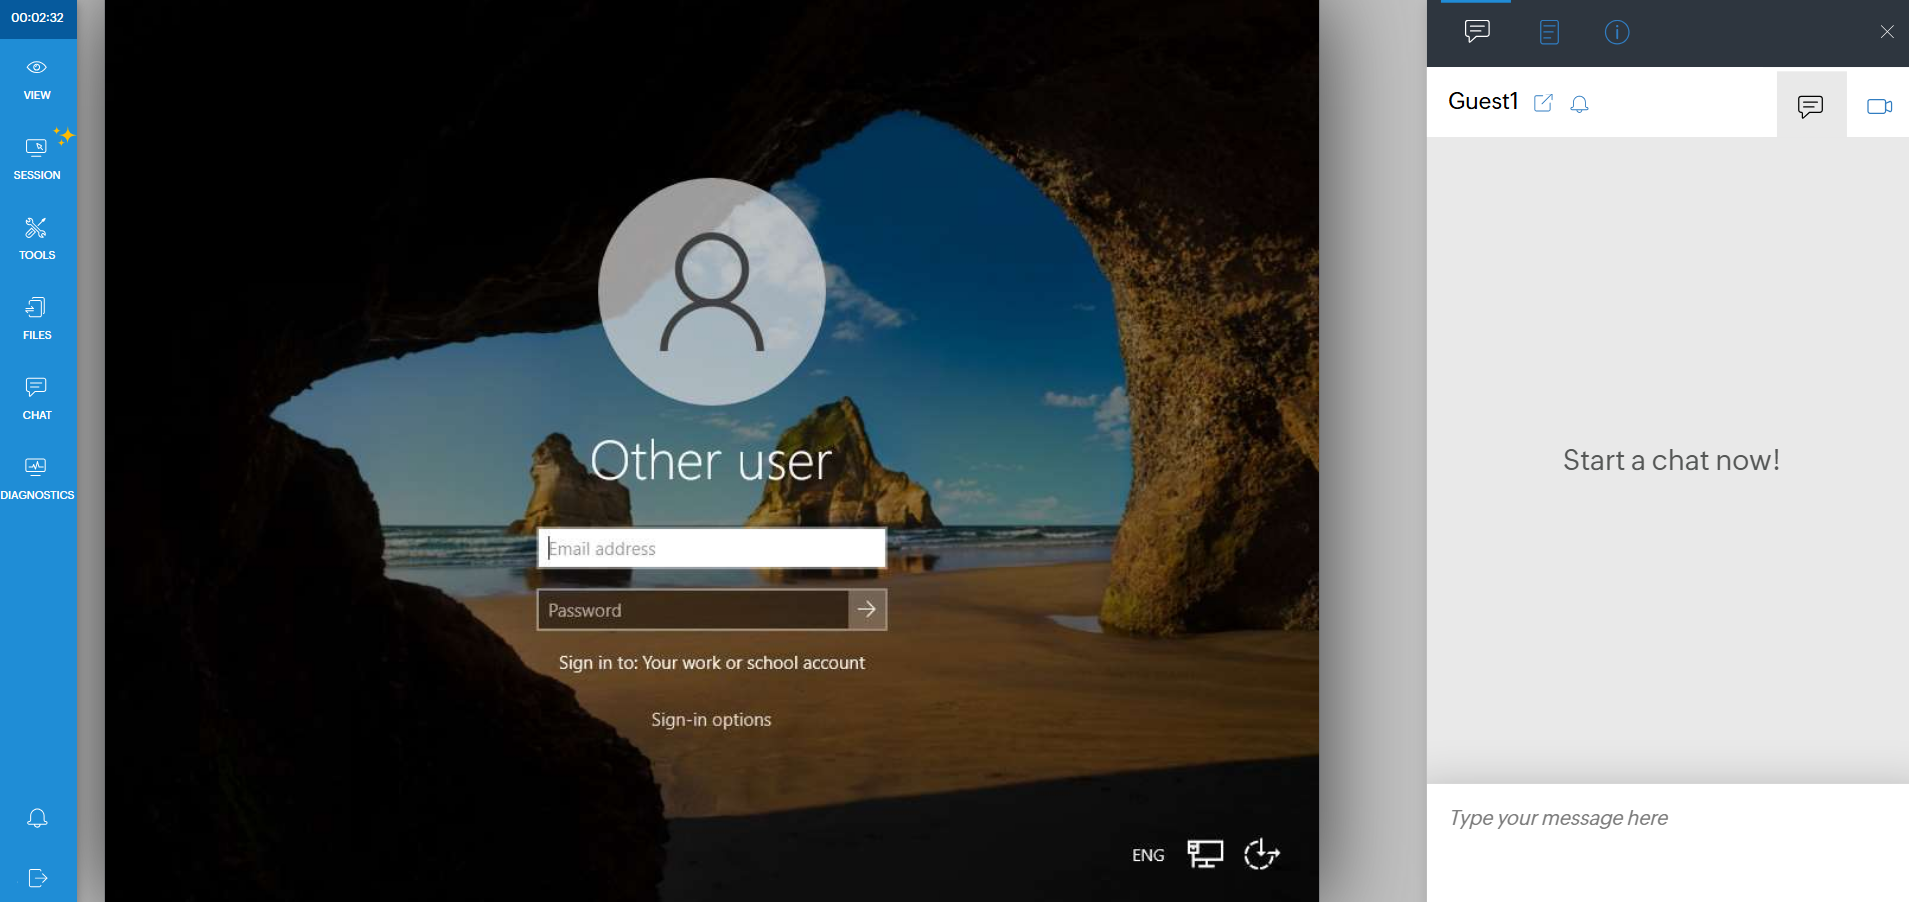
Task: Click the Email address field
Action: [x=711, y=548]
